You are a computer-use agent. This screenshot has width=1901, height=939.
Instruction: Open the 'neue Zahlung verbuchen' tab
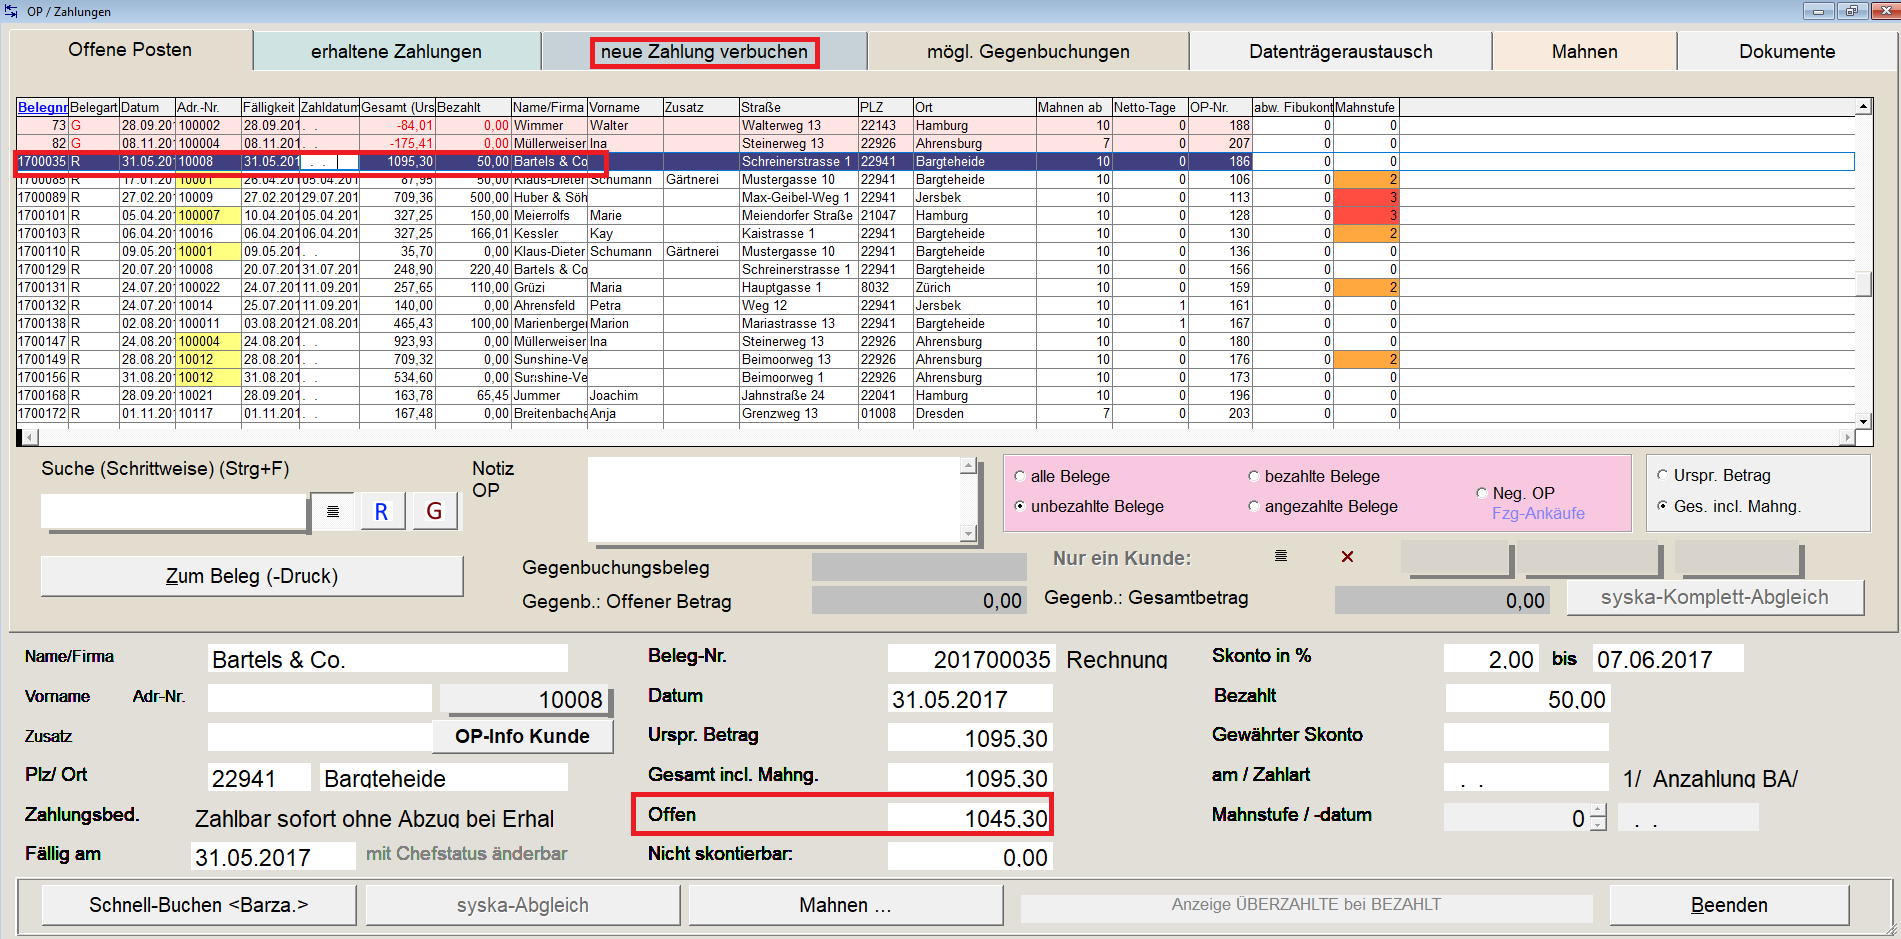(x=704, y=52)
